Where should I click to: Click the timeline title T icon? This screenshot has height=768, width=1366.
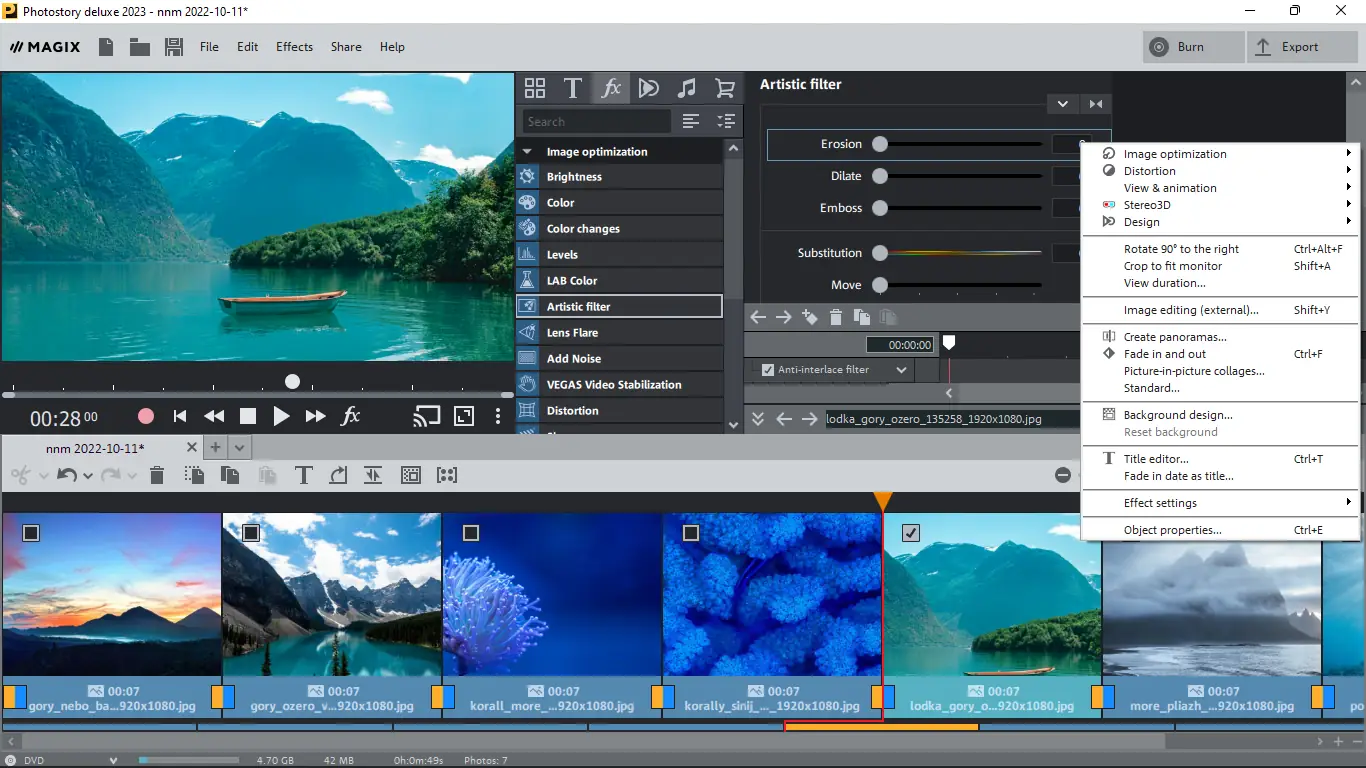(303, 475)
